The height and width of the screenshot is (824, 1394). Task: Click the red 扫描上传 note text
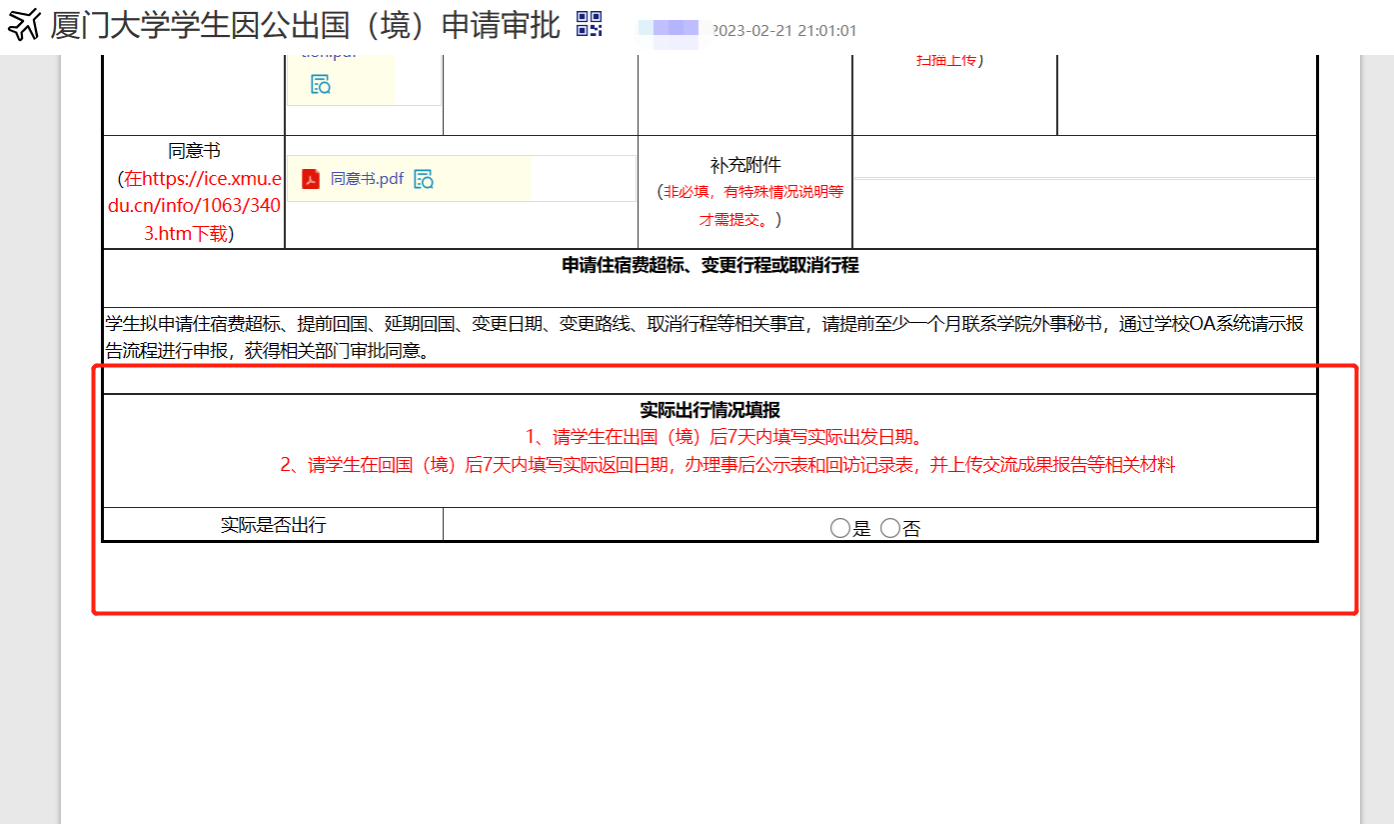pos(947,60)
